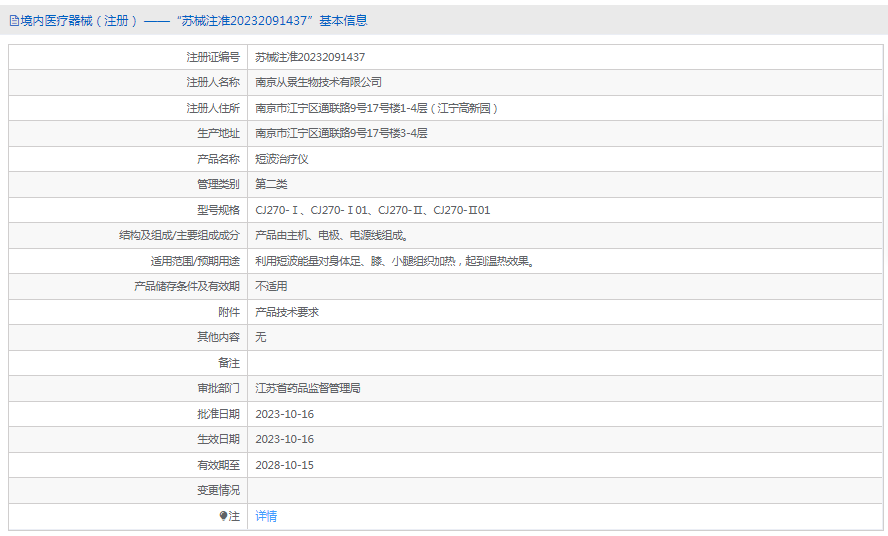
Task: Click the 产品储存条件及有效期 label
Action: [x=187, y=286]
